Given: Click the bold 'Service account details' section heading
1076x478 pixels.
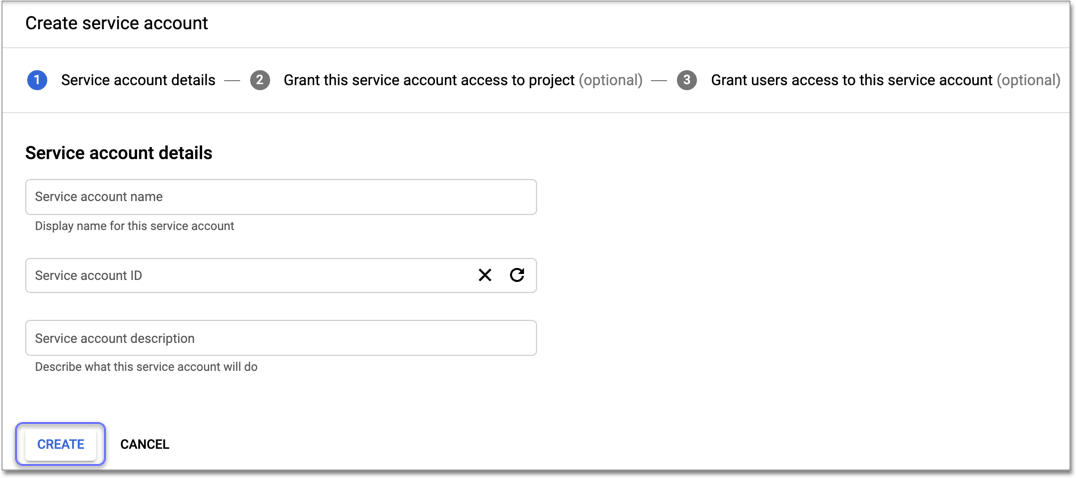Looking at the screenshot, I should [119, 153].
